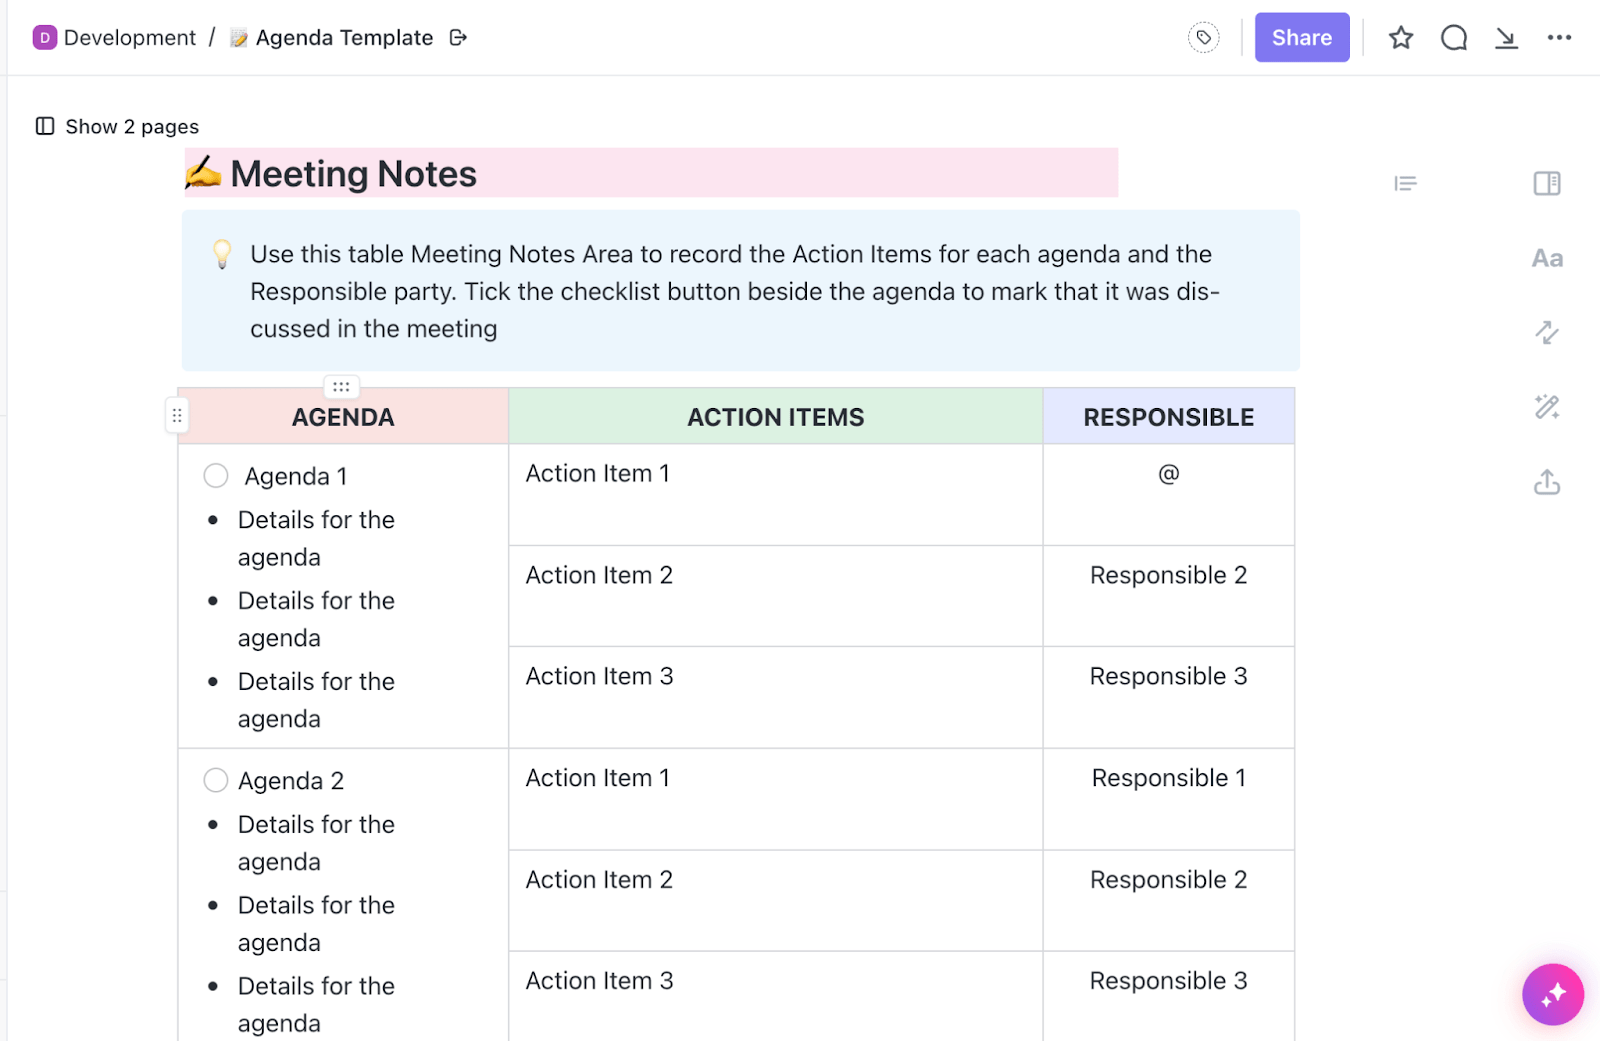
Task: Click Action Item 2 under Agenda 1
Action: tap(599, 575)
